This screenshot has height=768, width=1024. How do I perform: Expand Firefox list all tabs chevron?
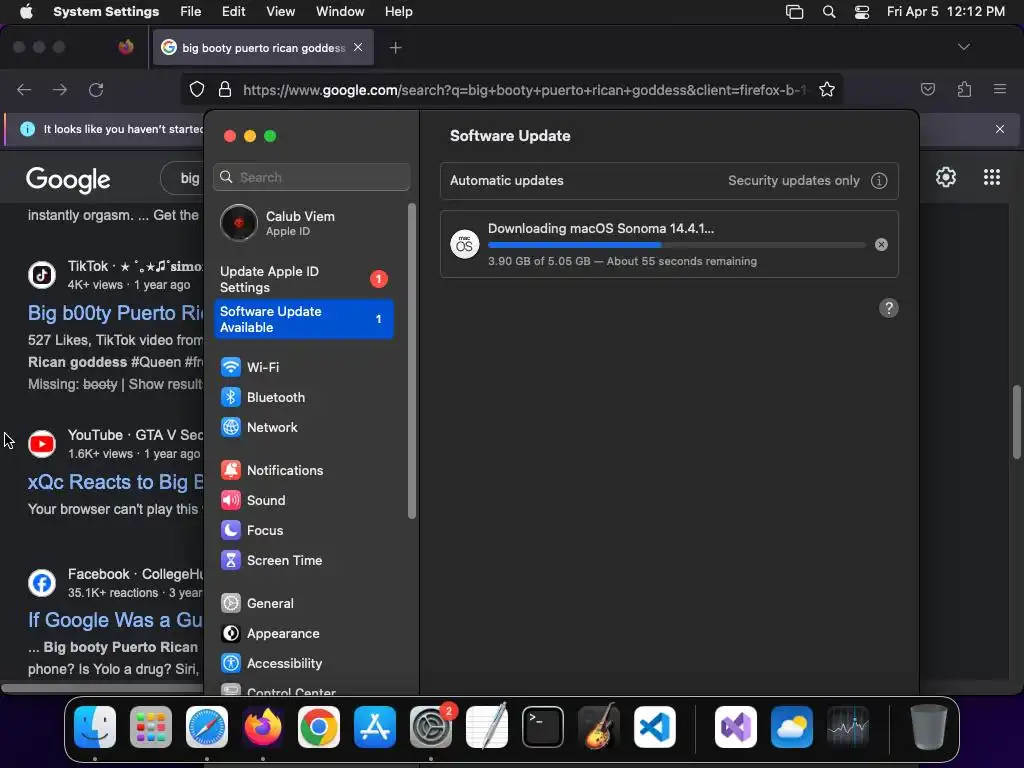(963, 47)
